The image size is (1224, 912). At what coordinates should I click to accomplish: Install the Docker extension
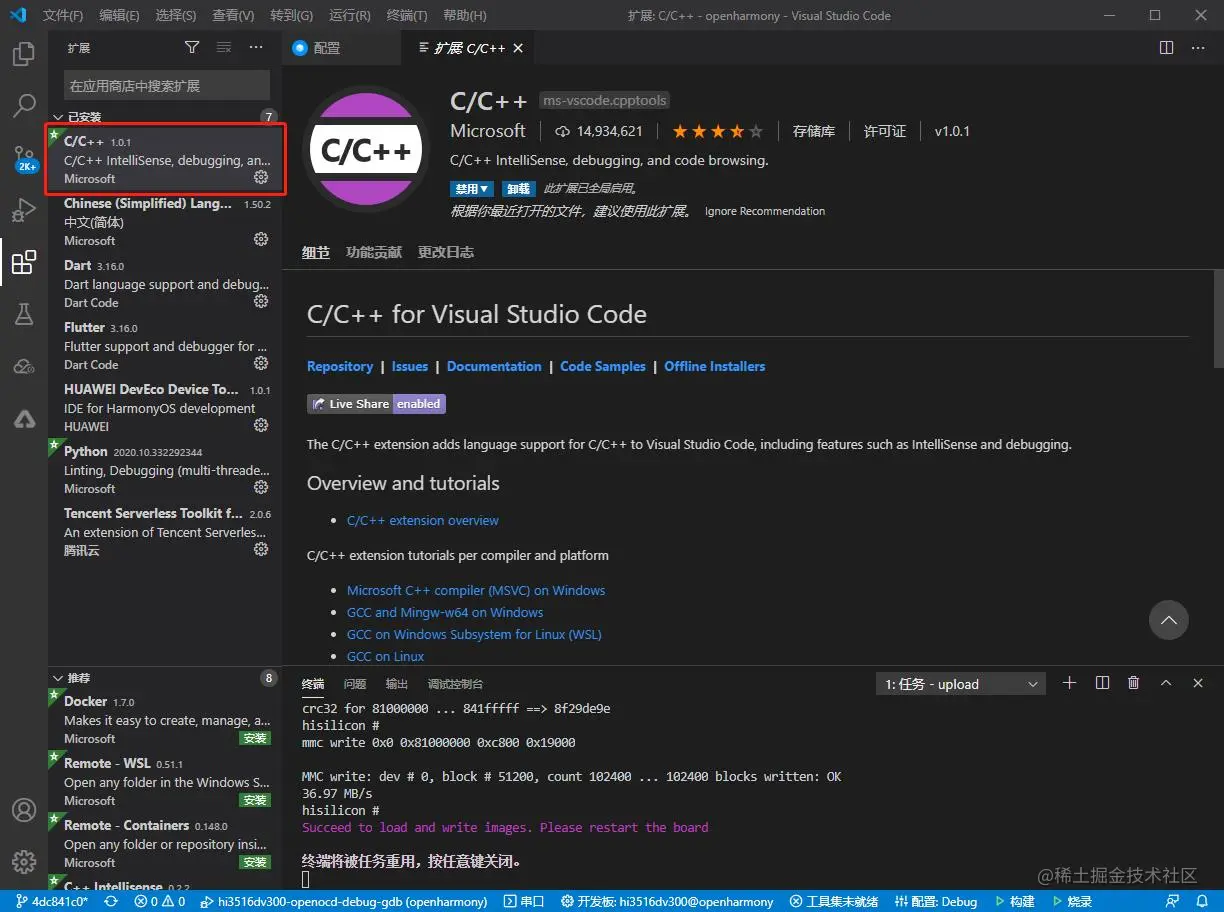[255, 738]
